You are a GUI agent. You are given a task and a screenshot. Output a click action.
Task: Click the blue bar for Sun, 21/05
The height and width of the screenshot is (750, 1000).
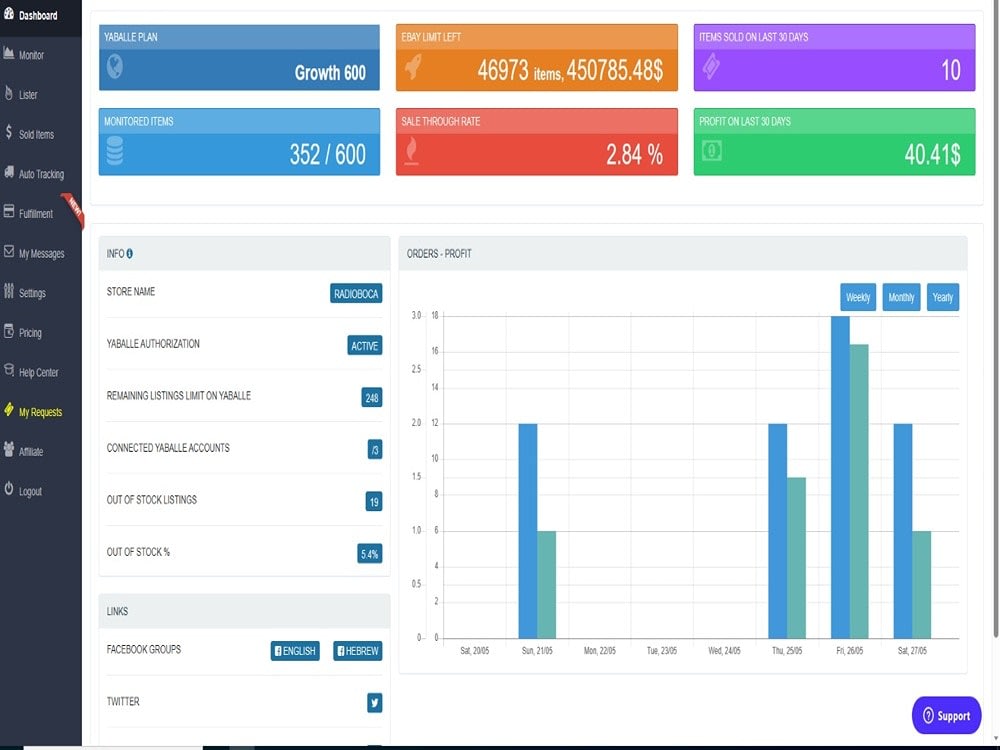point(527,531)
